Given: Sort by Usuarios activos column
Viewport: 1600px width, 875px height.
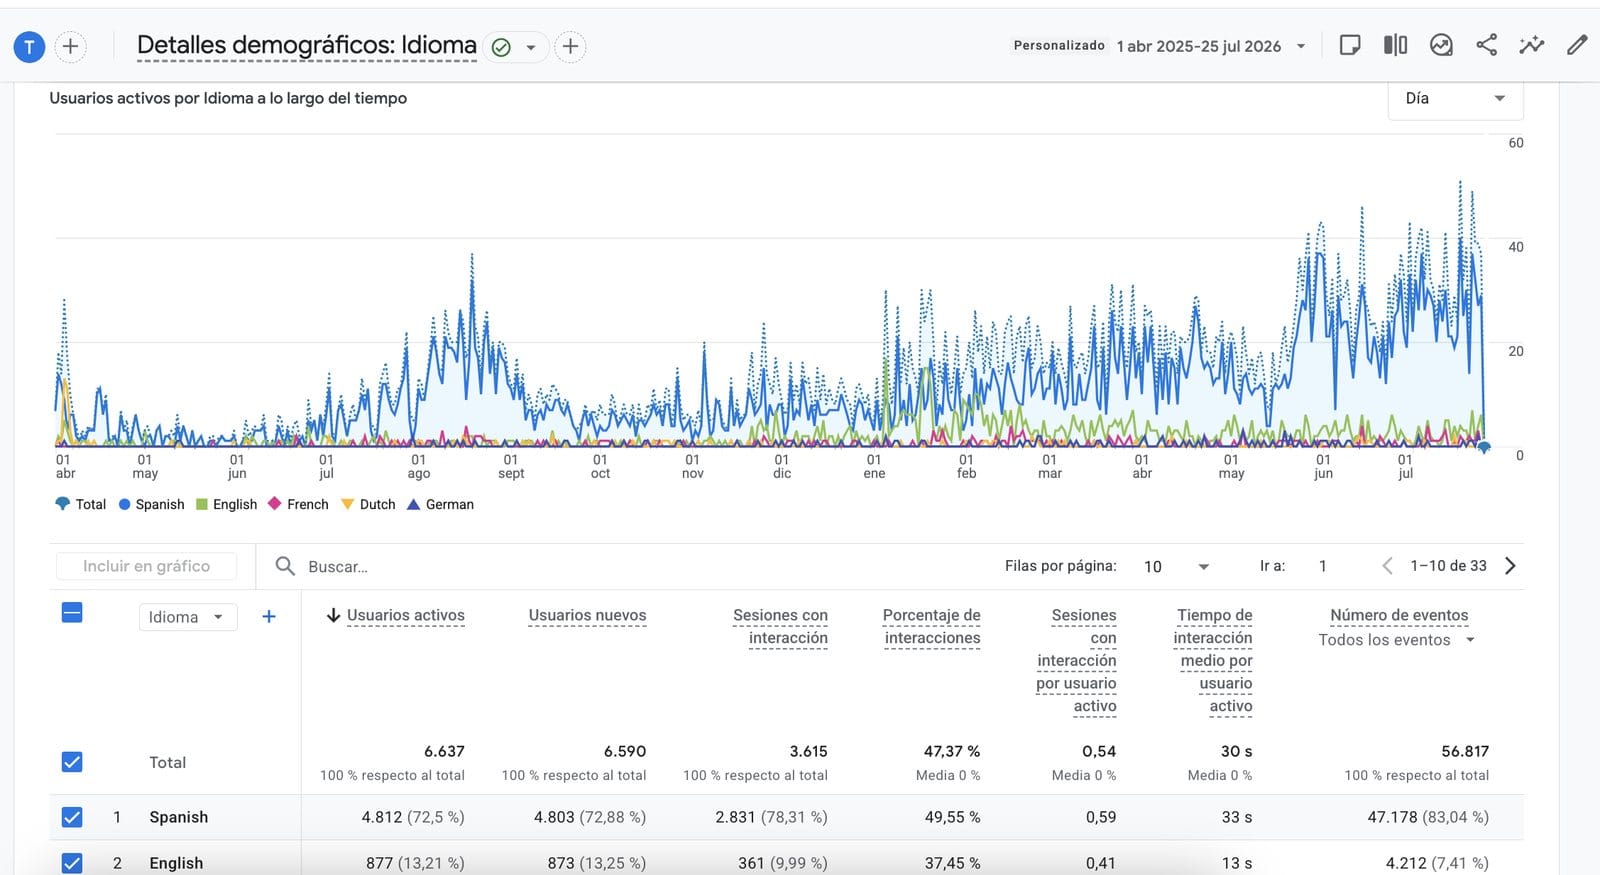Looking at the screenshot, I should [405, 615].
